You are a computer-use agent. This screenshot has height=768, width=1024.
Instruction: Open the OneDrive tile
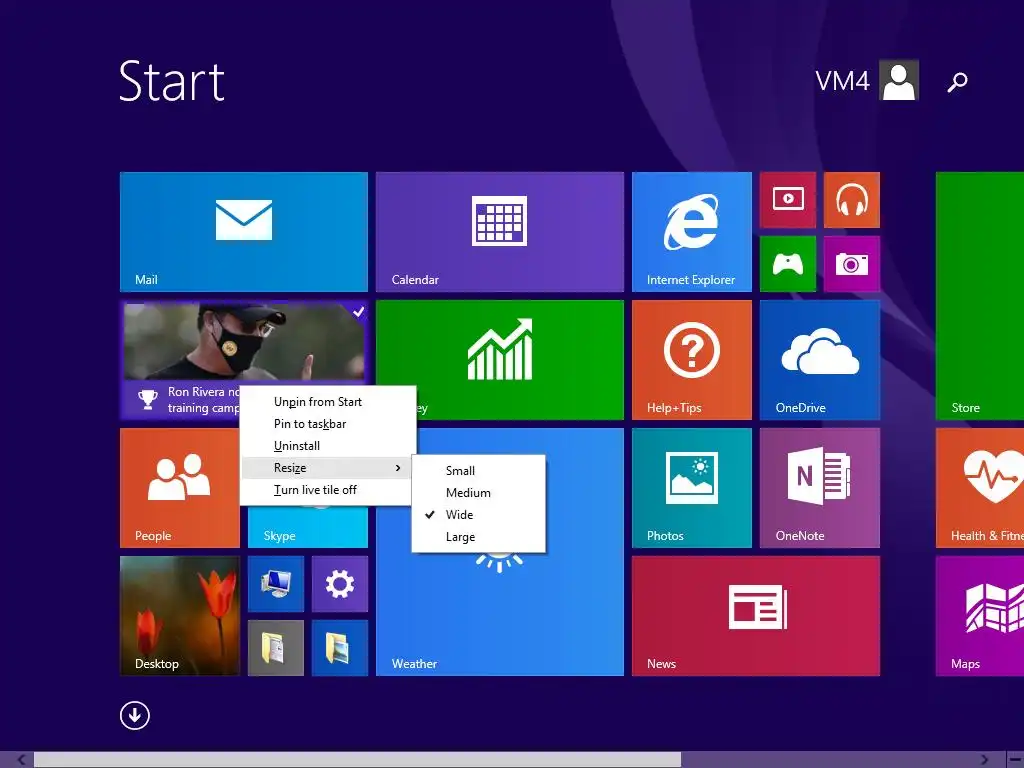point(820,360)
